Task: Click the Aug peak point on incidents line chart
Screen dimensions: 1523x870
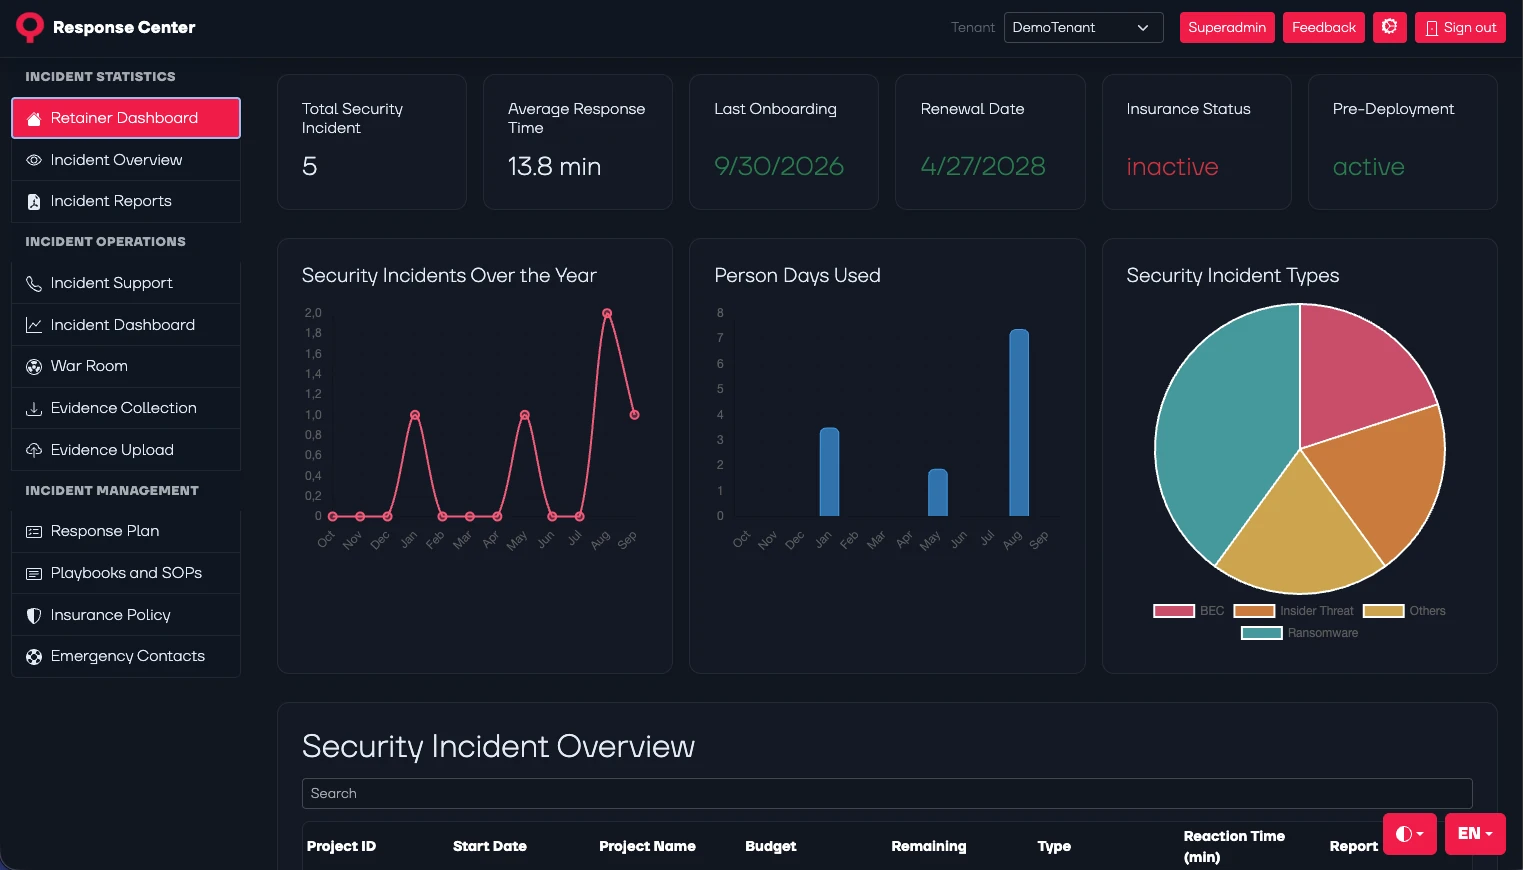Action: pyautogui.click(x=607, y=313)
